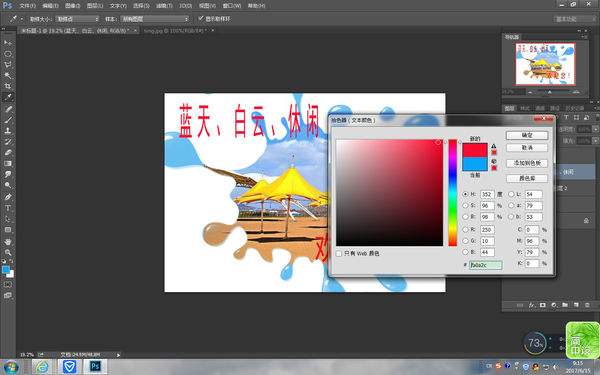The height and width of the screenshot is (375, 600).
Task: Select the S radio button
Action: (465, 205)
